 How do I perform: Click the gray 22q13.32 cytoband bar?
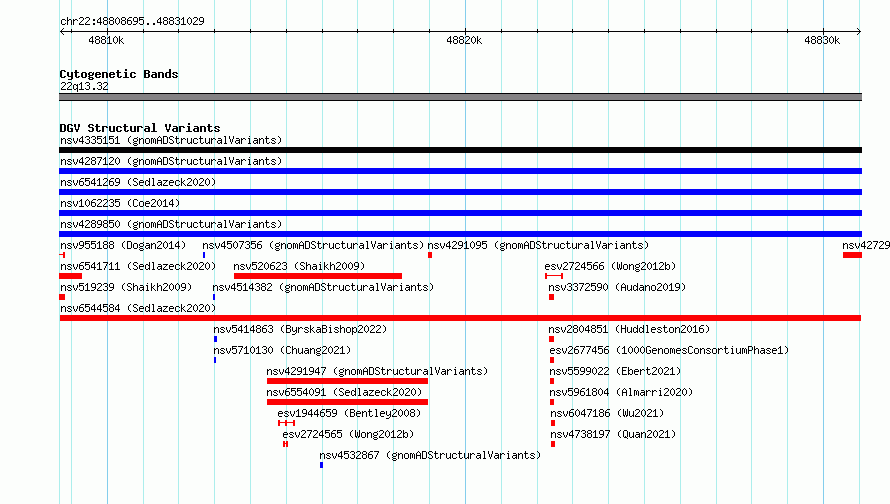coord(460,97)
